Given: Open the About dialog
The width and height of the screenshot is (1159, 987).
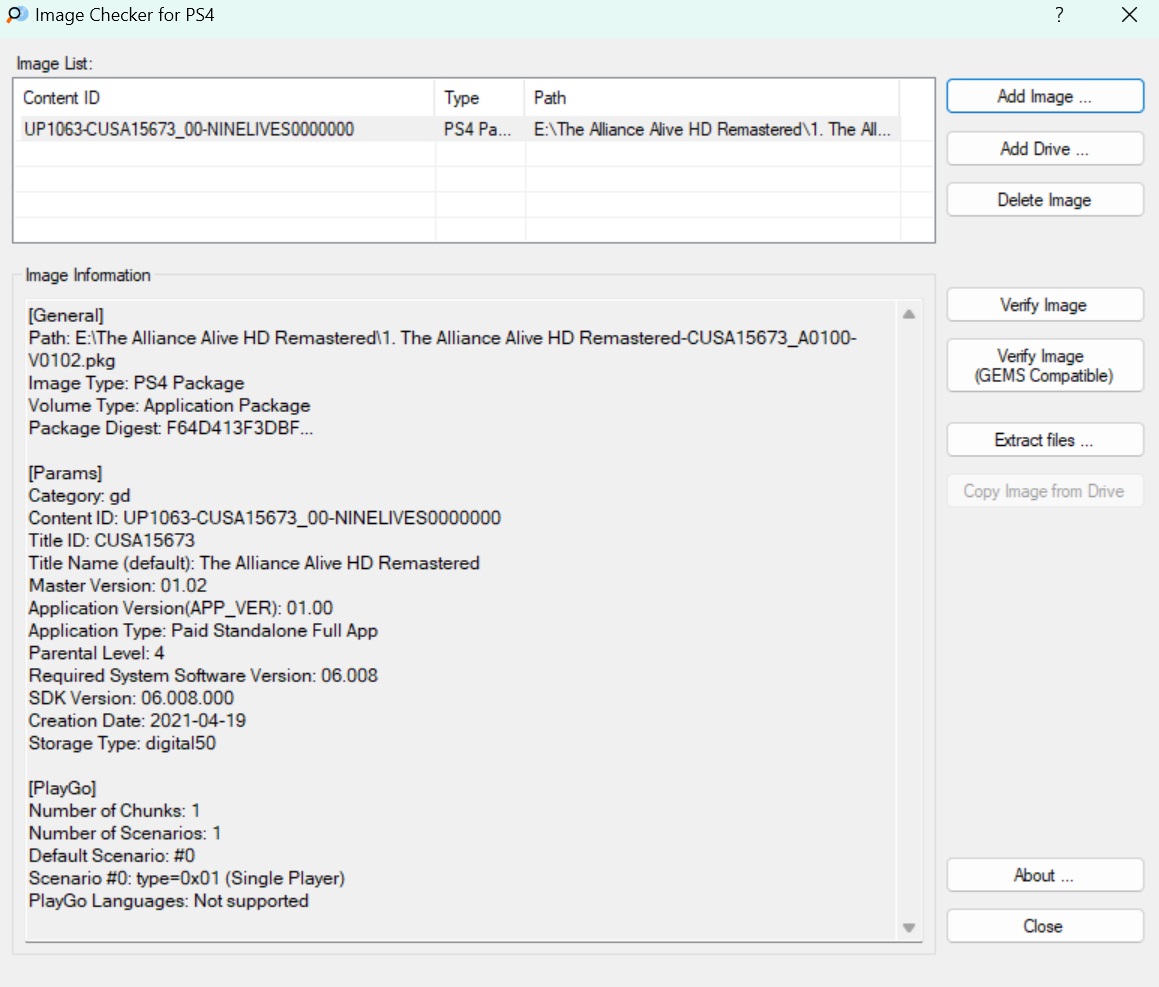Looking at the screenshot, I should [x=1044, y=876].
